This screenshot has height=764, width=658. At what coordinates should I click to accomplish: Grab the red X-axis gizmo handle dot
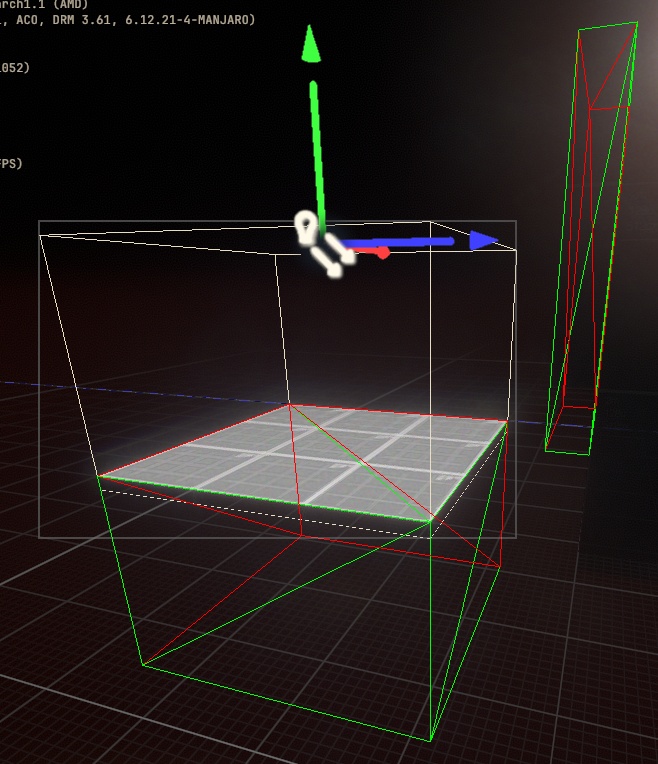coord(382,252)
